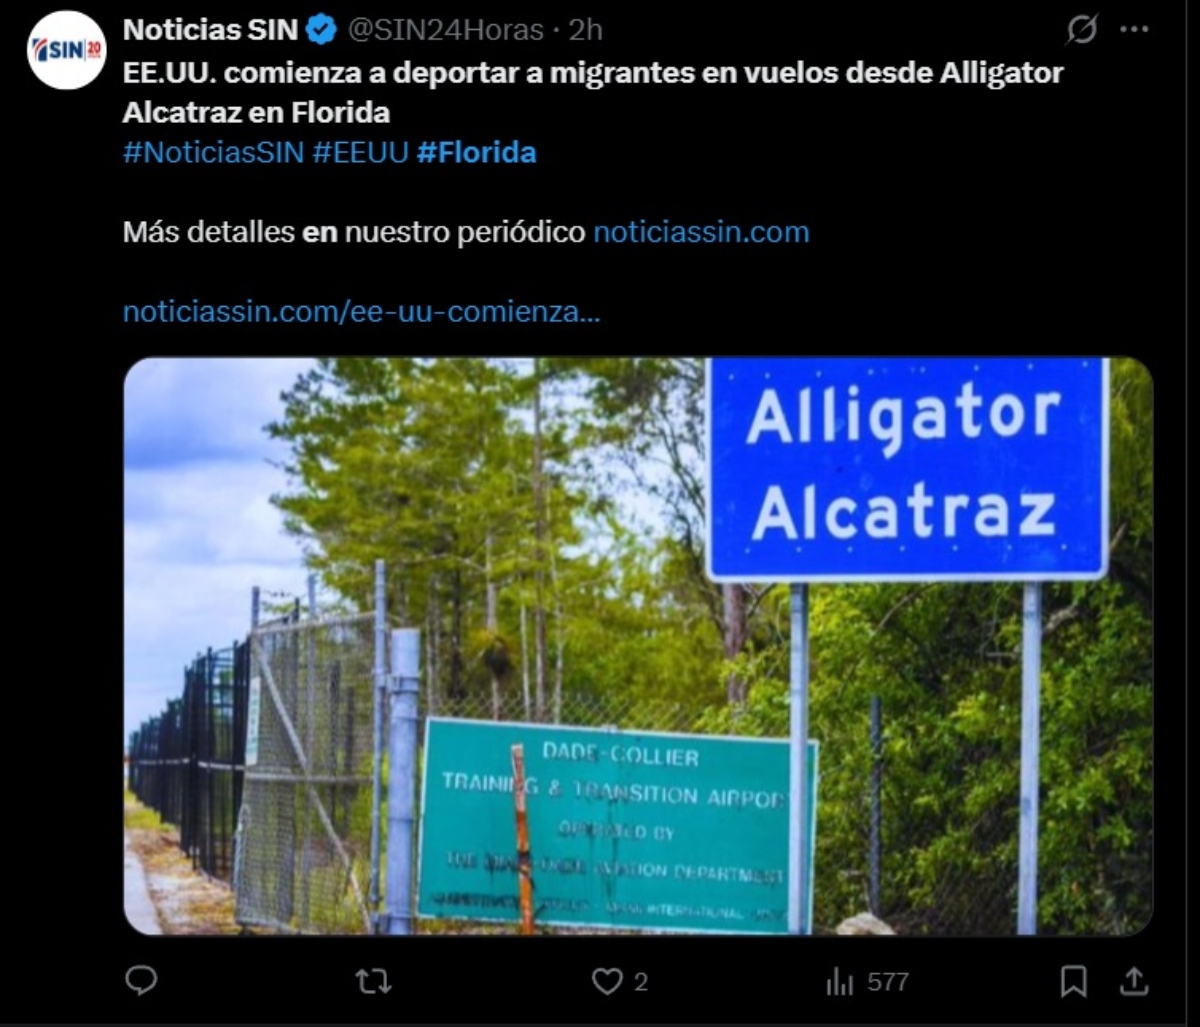Image resolution: width=1200 pixels, height=1027 pixels.
Task: Open the Noticias SIN profile avatar
Action: coord(67,50)
